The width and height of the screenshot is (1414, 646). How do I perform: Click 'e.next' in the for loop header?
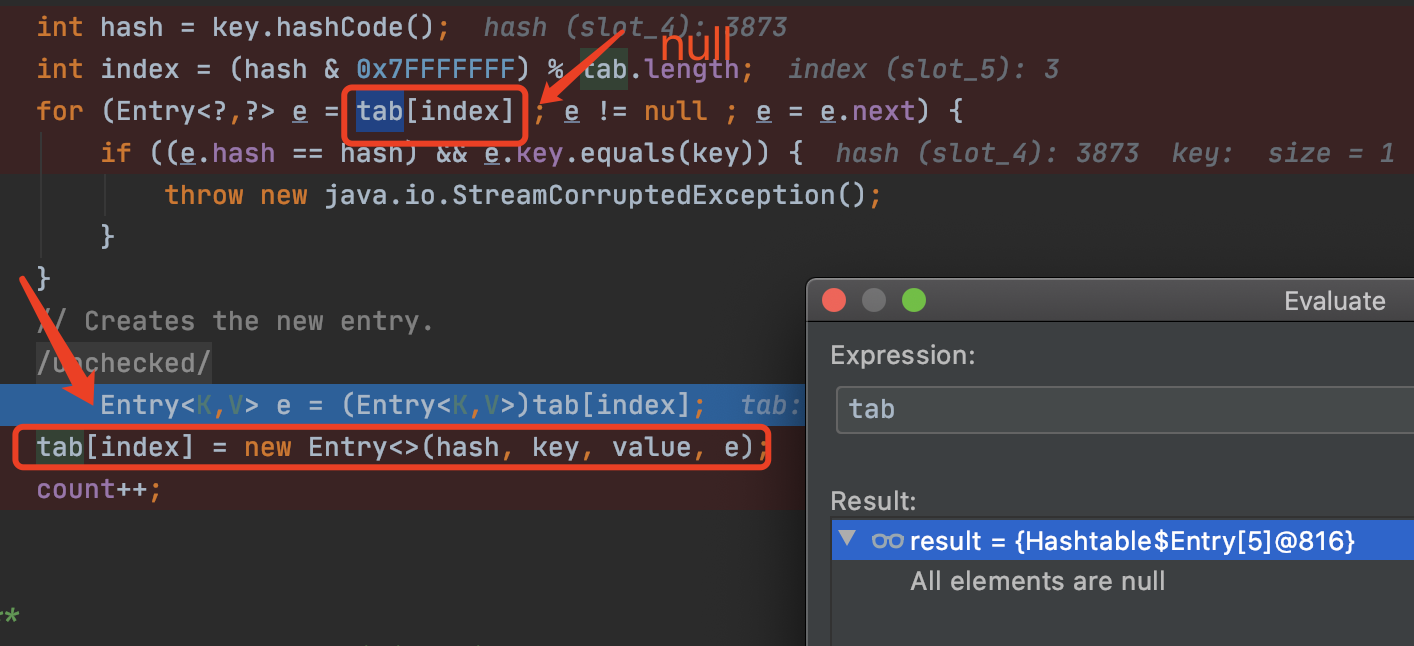pos(881,111)
